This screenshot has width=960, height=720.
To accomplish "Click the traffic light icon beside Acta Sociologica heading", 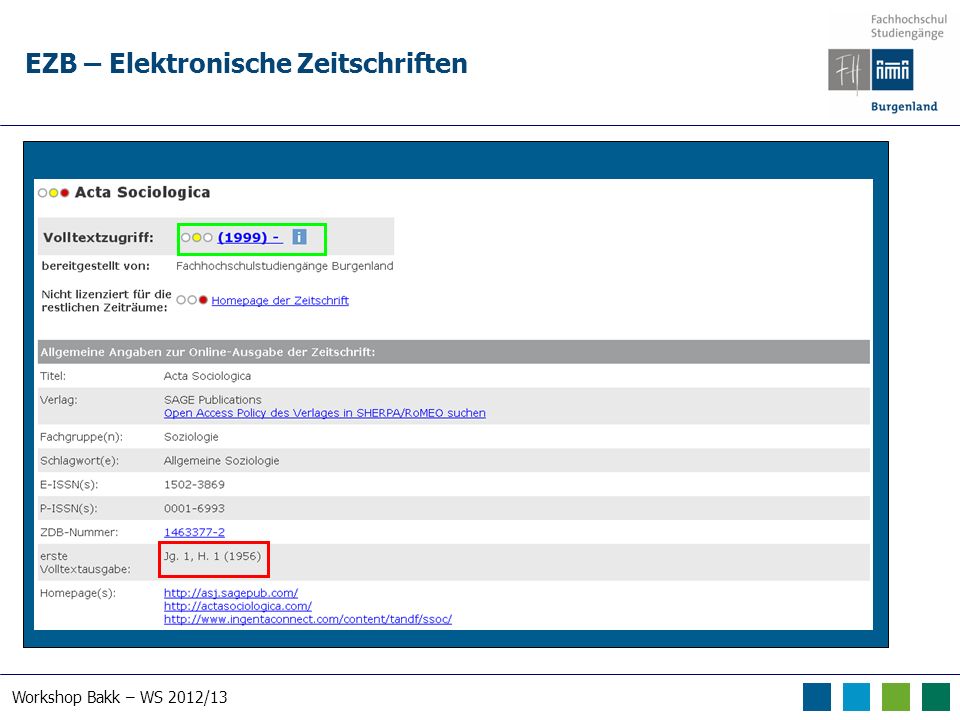I will click(53, 193).
